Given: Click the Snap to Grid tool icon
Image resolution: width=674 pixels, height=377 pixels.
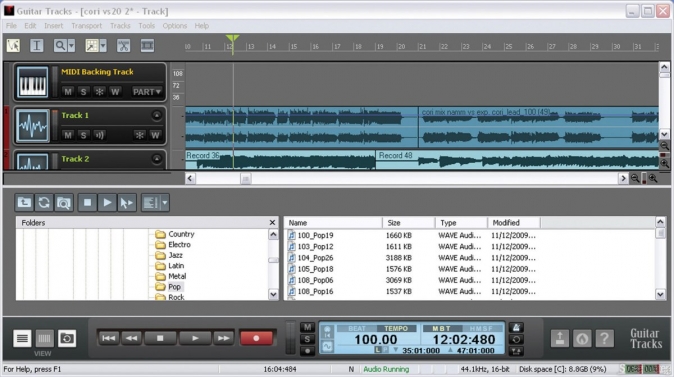Looking at the screenshot, I should (x=92, y=45).
